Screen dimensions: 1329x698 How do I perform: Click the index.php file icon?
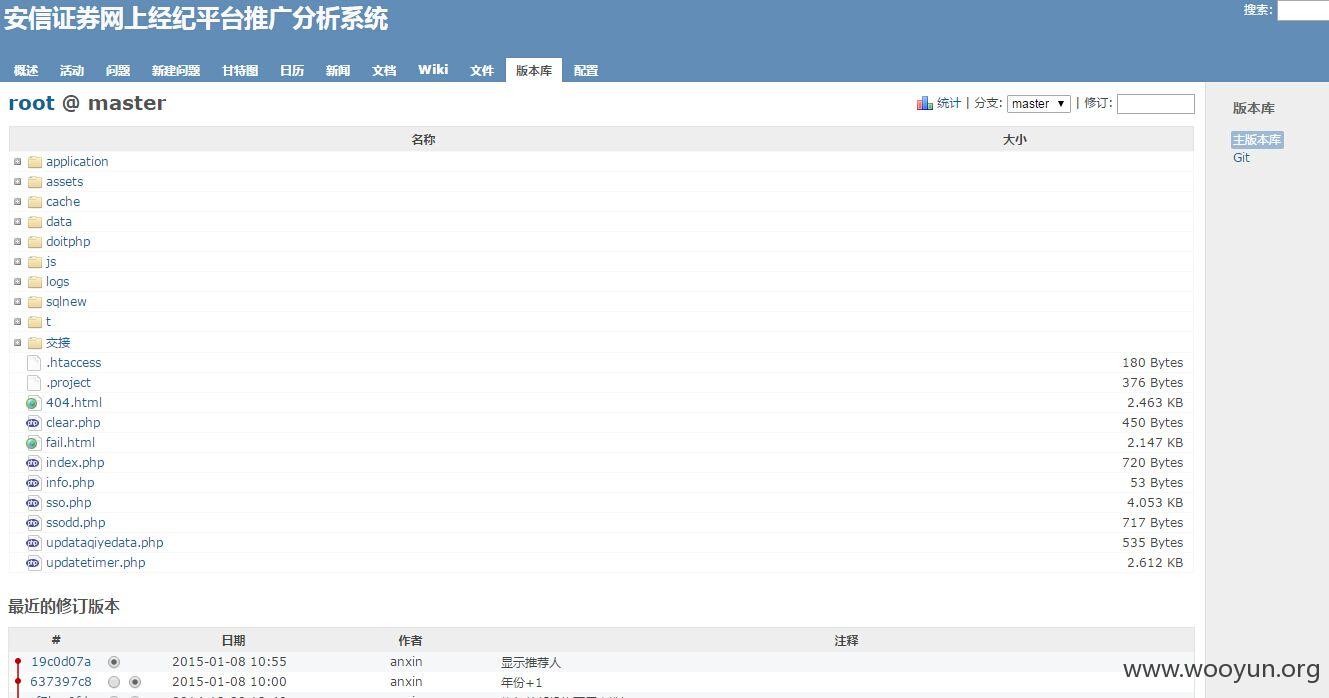point(33,463)
